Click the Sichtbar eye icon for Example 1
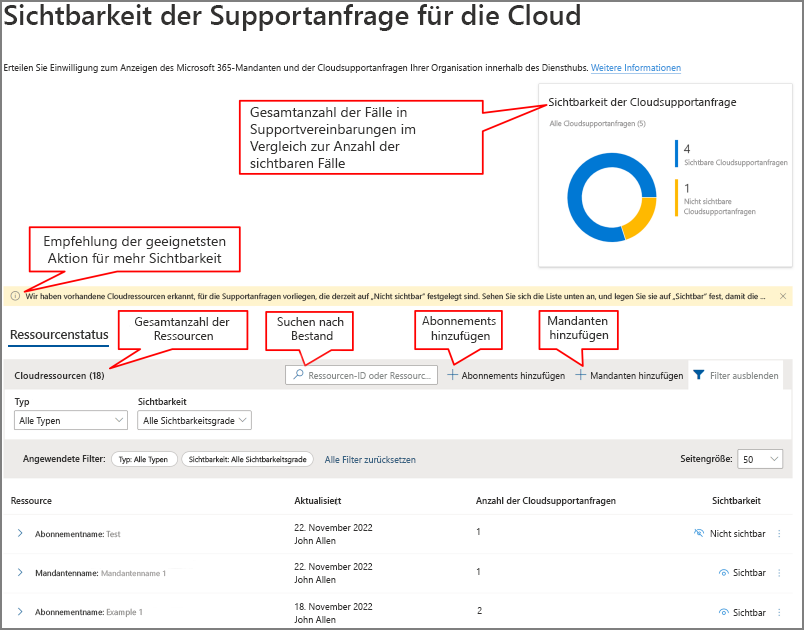Screen dimensions: 804x630 coord(723,612)
